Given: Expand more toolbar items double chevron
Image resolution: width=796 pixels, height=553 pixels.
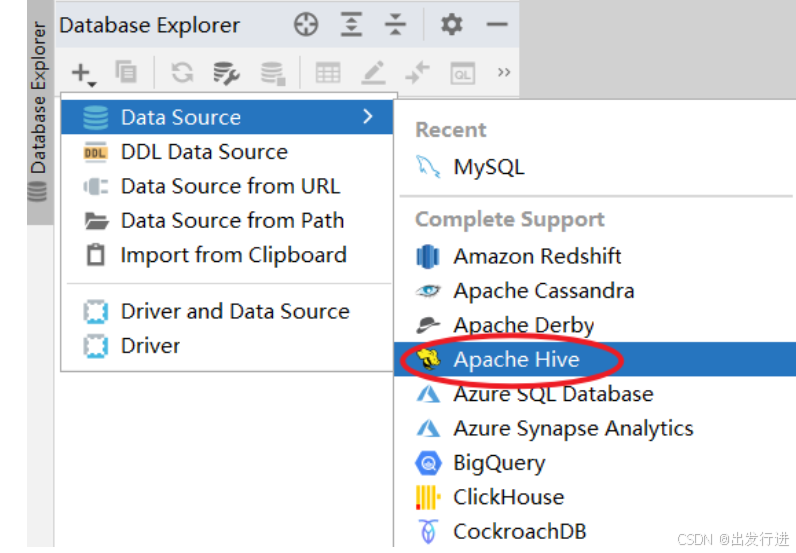Looking at the screenshot, I should point(504,73).
